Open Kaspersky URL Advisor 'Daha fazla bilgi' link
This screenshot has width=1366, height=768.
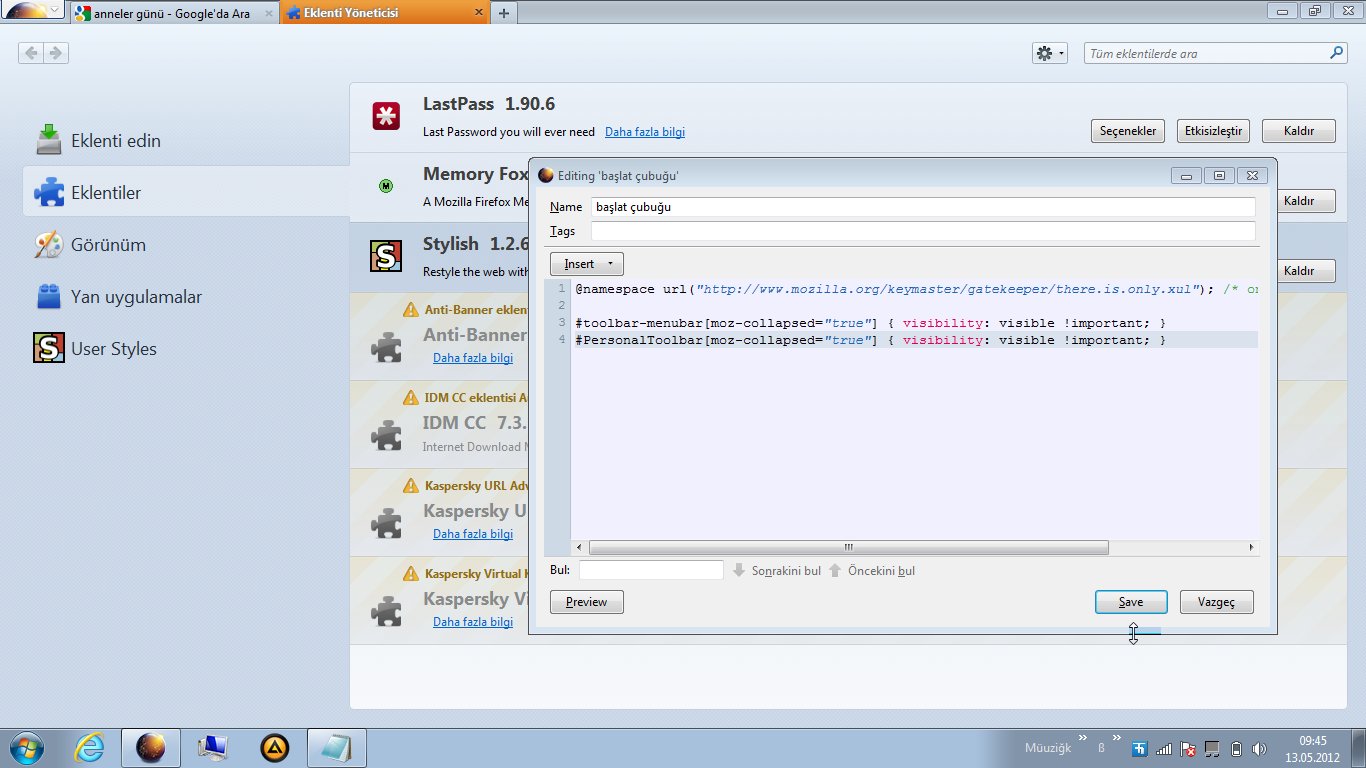(473, 534)
